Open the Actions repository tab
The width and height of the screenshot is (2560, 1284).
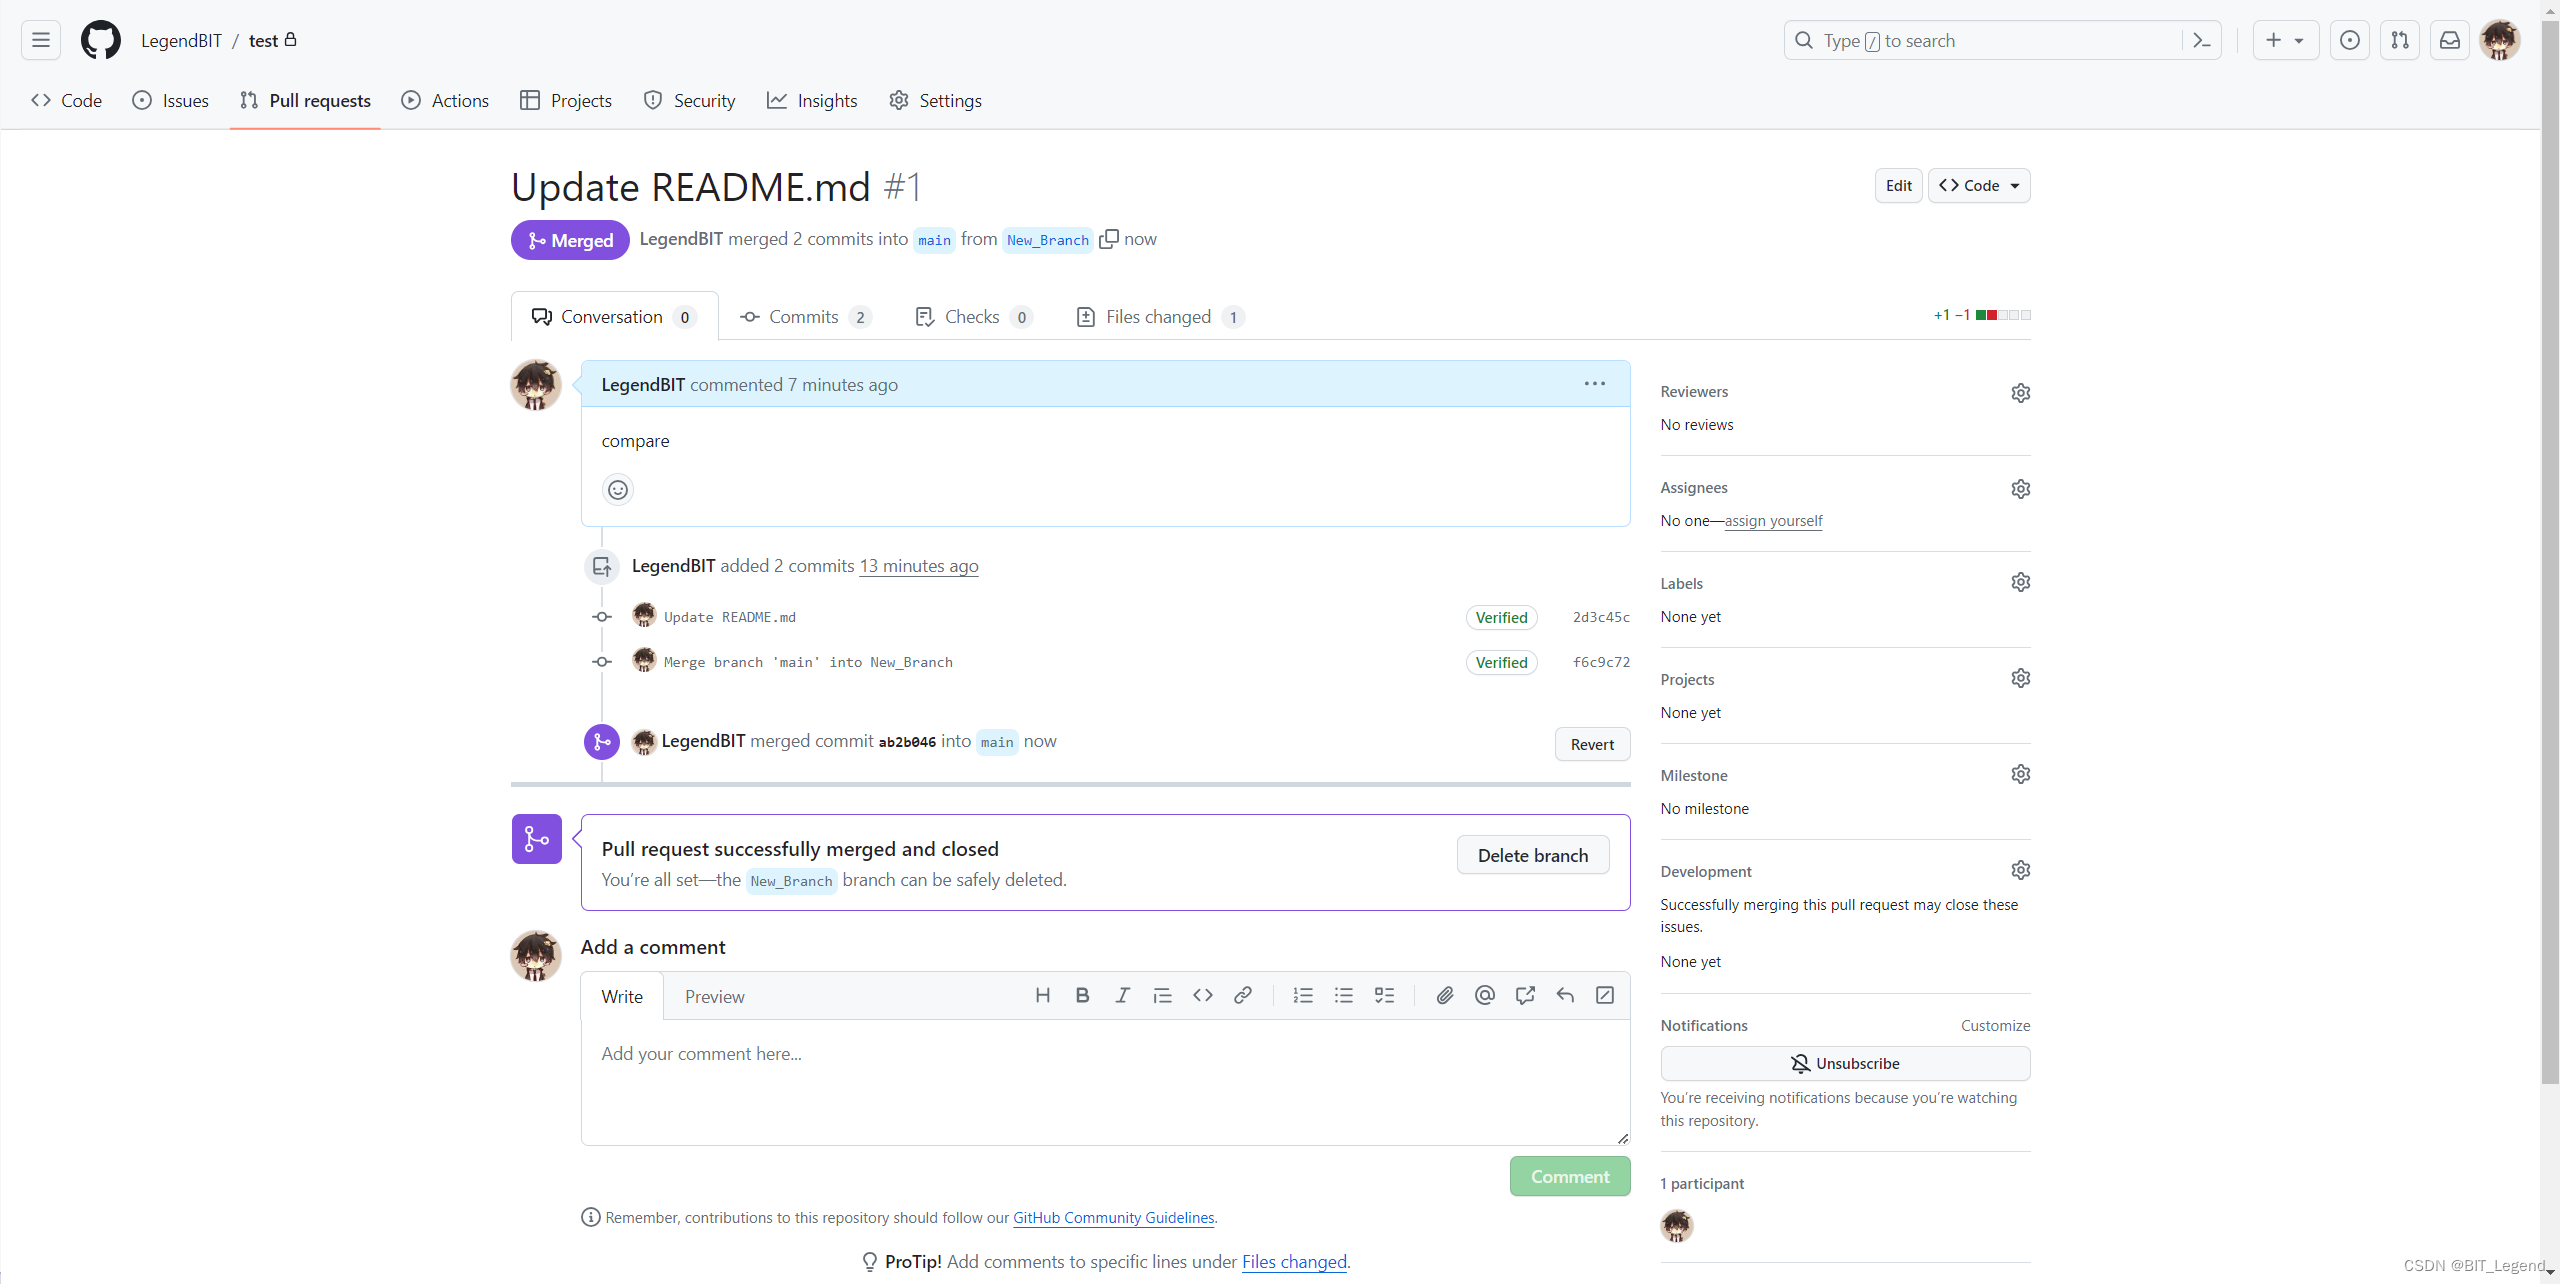(x=445, y=100)
